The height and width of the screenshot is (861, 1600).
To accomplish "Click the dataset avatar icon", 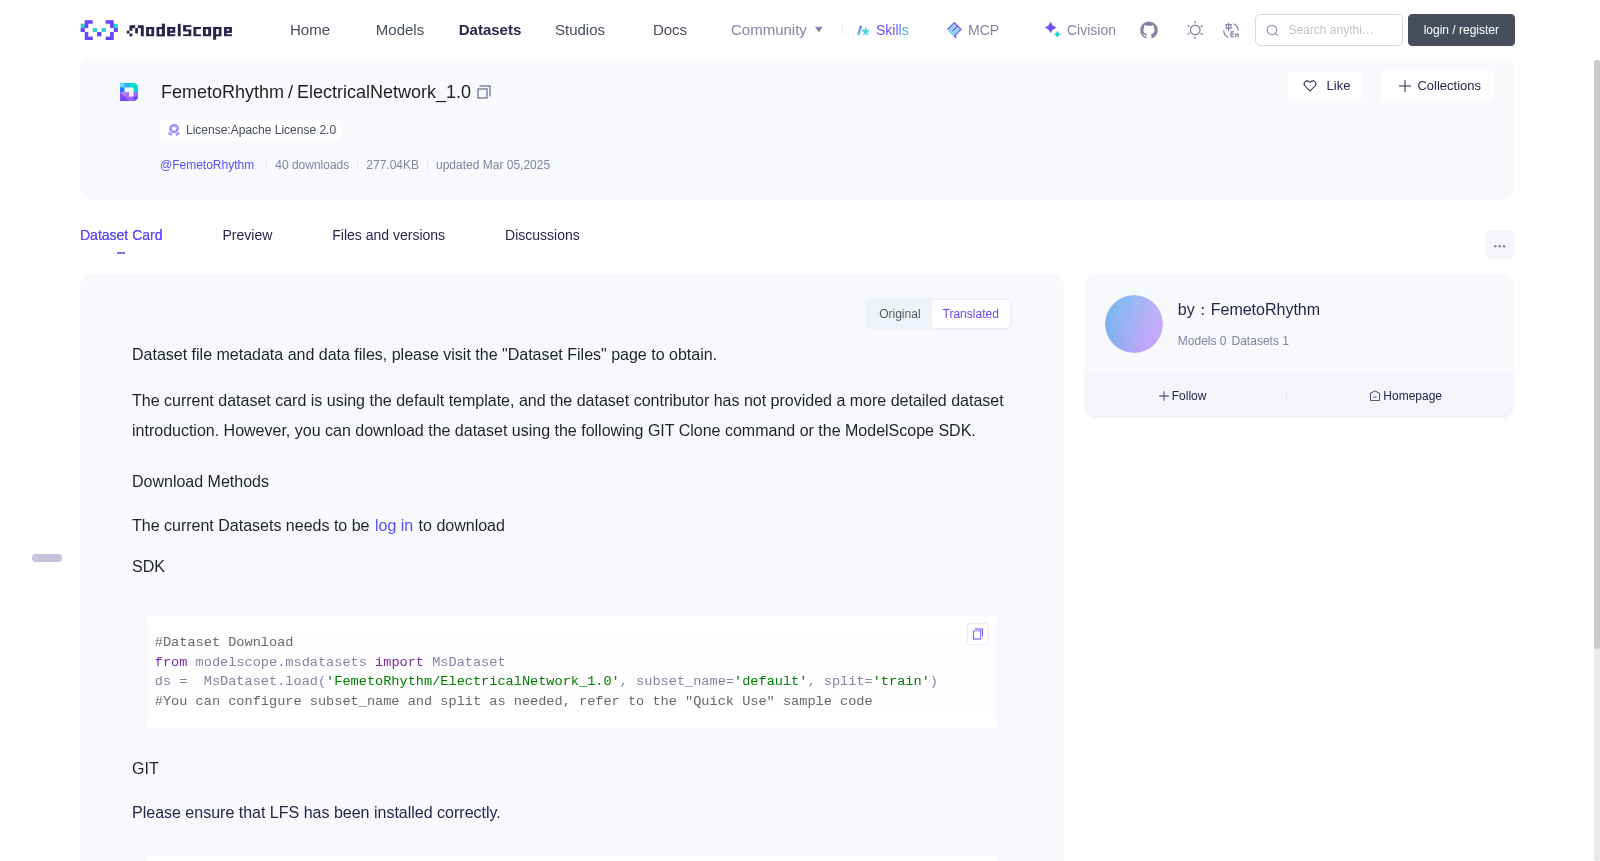I will (129, 92).
